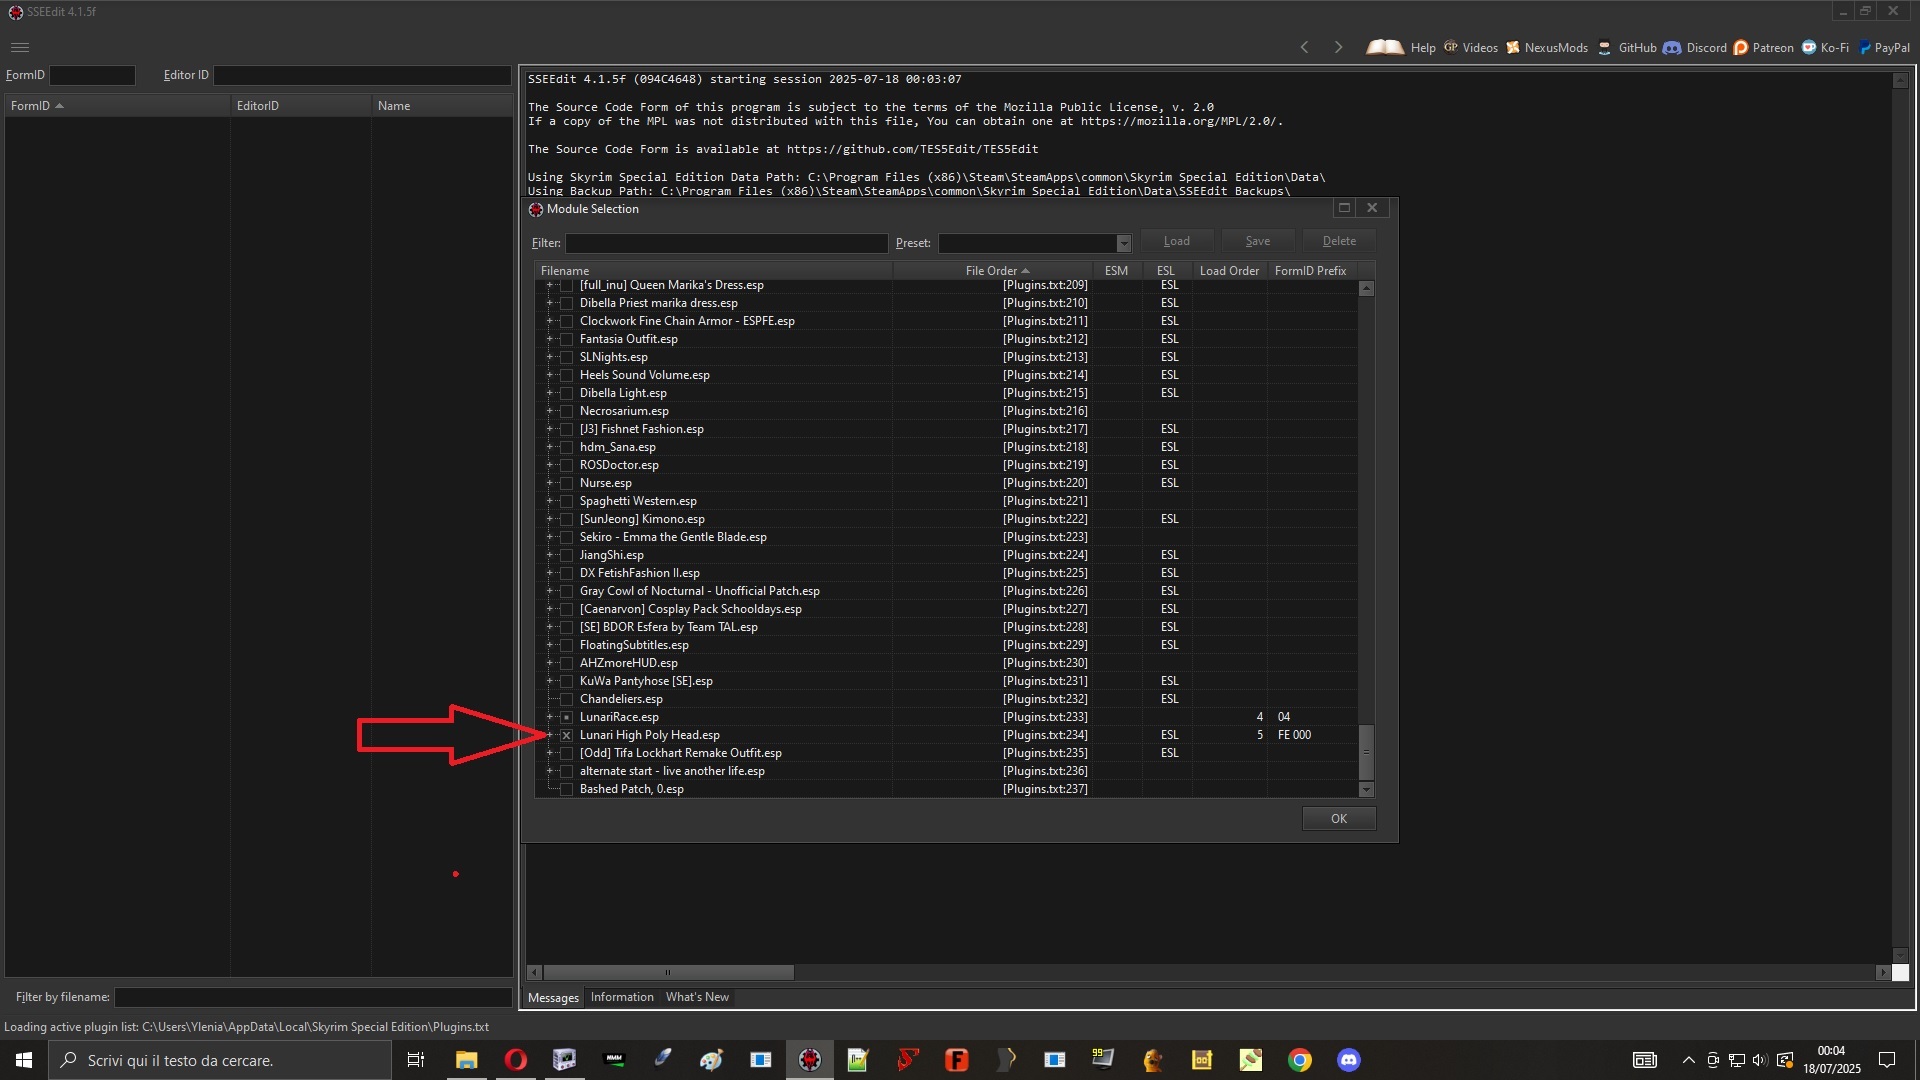Sort by the File Order column
This screenshot has width=1920, height=1080.
pyautogui.click(x=992, y=271)
